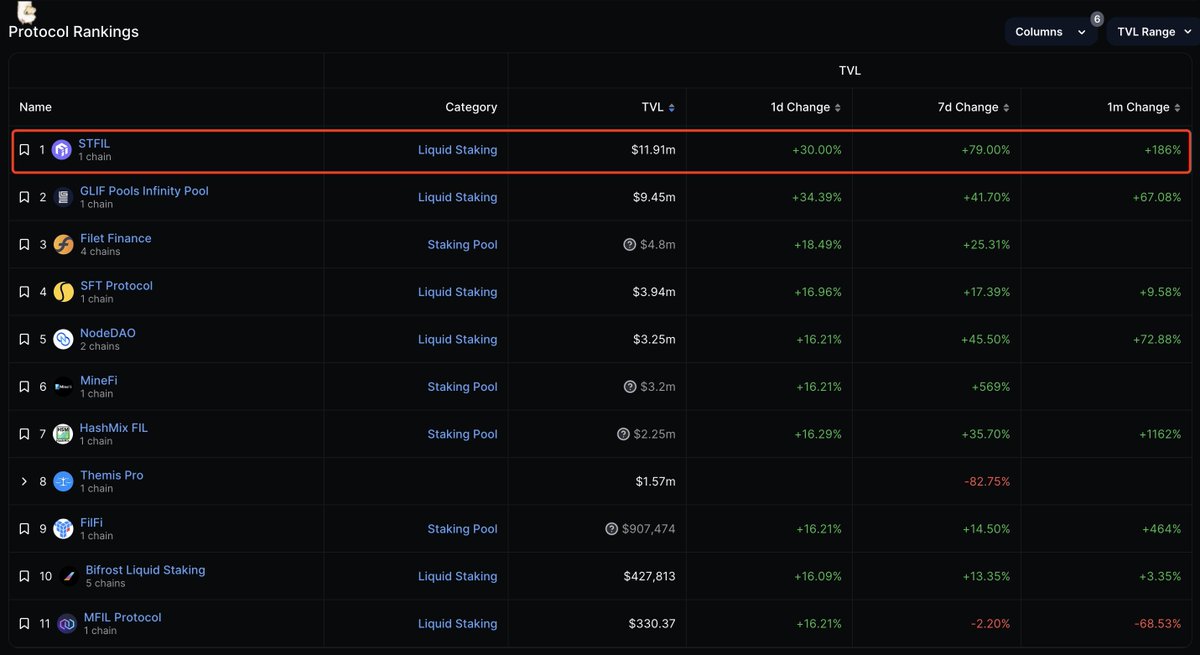Image resolution: width=1200 pixels, height=655 pixels.
Task: Open the MFIL Protocol link
Action: click(123, 618)
